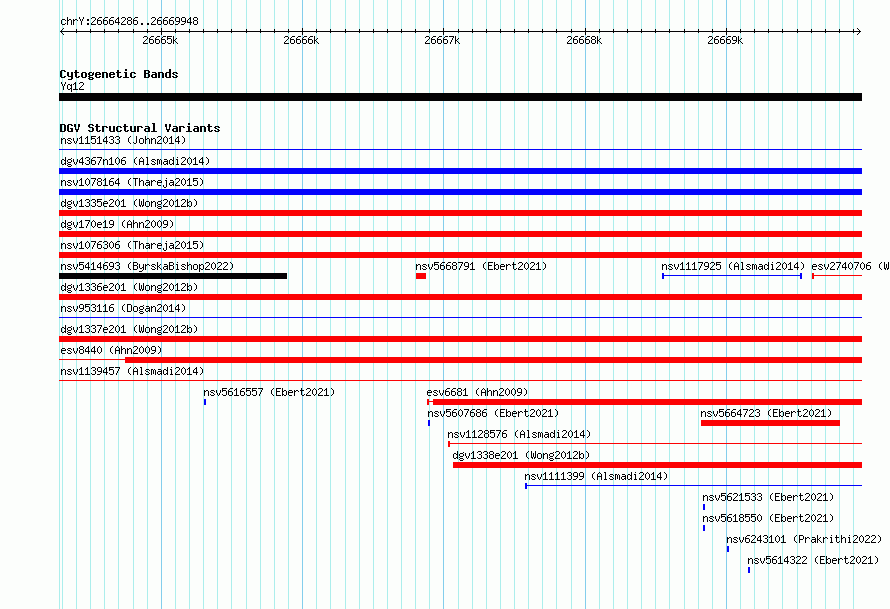
Task: Open variant nsv1076306 (Thareja2015)
Action: [132, 245]
